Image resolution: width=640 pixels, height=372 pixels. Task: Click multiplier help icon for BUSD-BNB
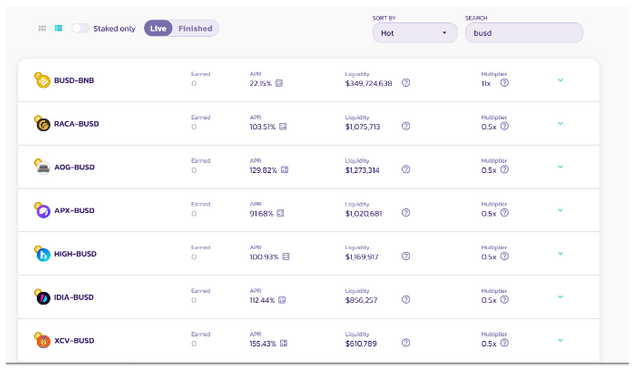[x=504, y=83]
